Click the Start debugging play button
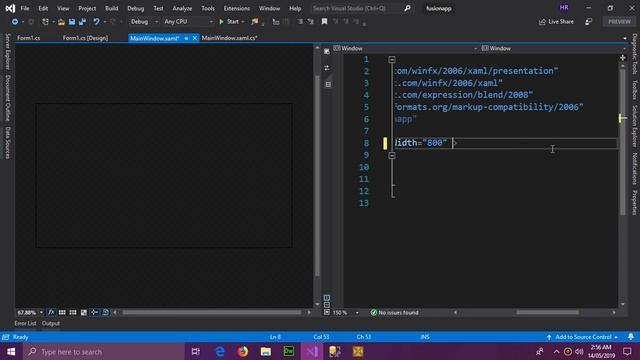This screenshot has height=360, width=640. click(229, 22)
